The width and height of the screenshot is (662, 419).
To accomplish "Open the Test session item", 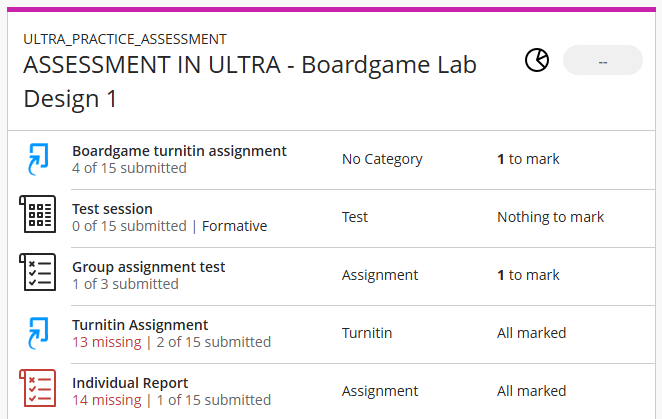I will pyautogui.click(x=112, y=209).
